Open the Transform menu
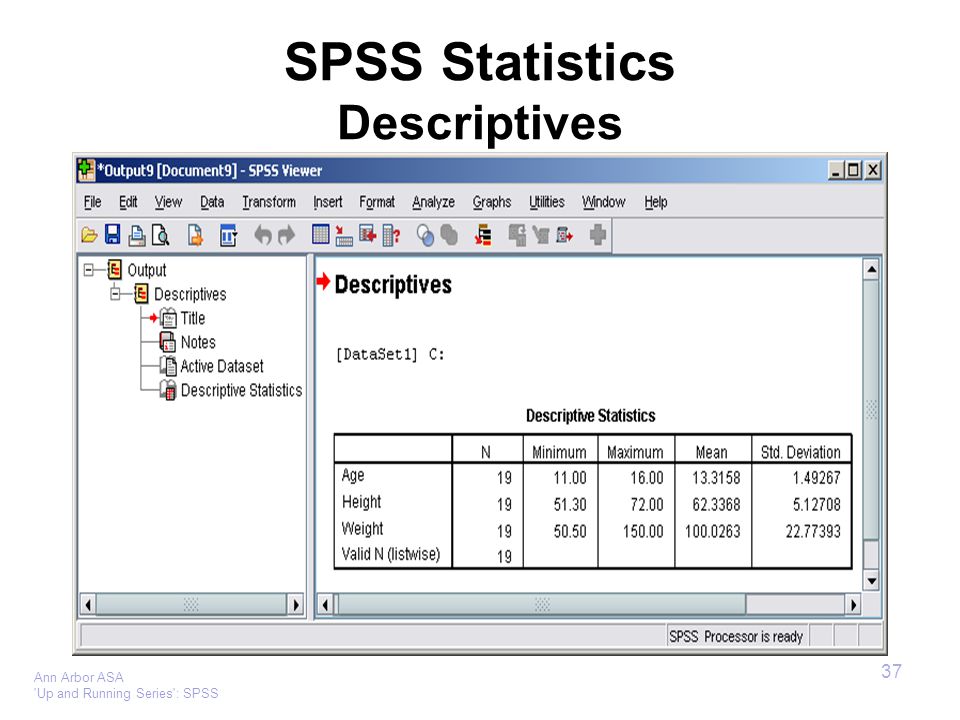 pos(269,202)
